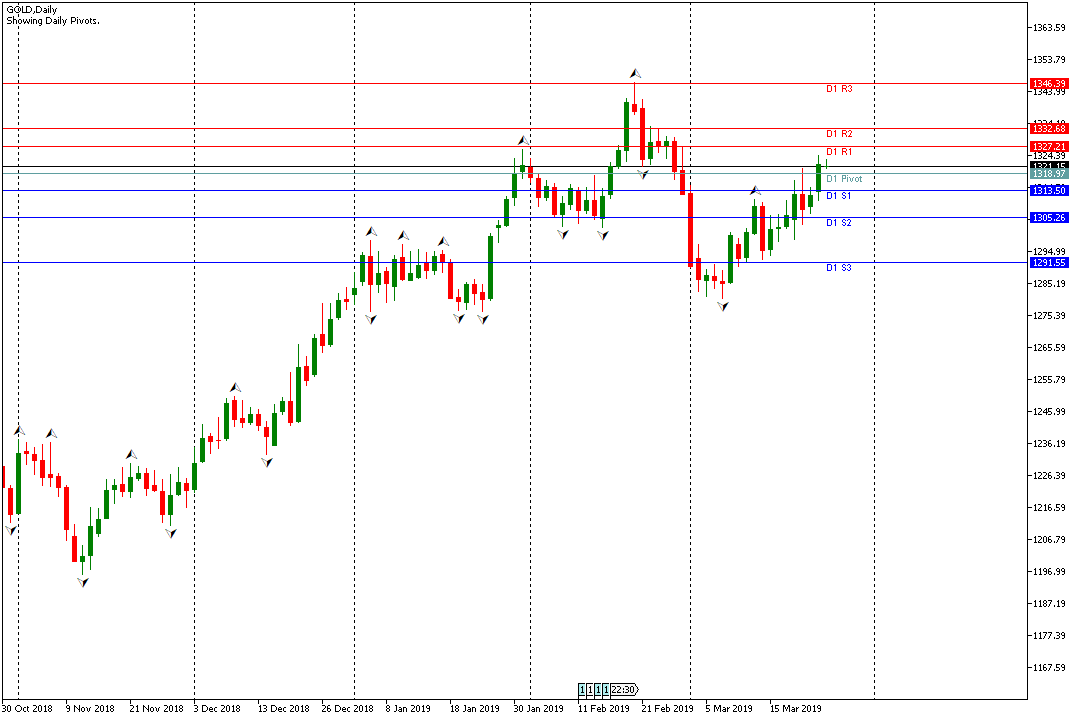This screenshot has height=720, width=1080.
Task: Select the D1 R3 resistance label
Action: tap(838, 89)
